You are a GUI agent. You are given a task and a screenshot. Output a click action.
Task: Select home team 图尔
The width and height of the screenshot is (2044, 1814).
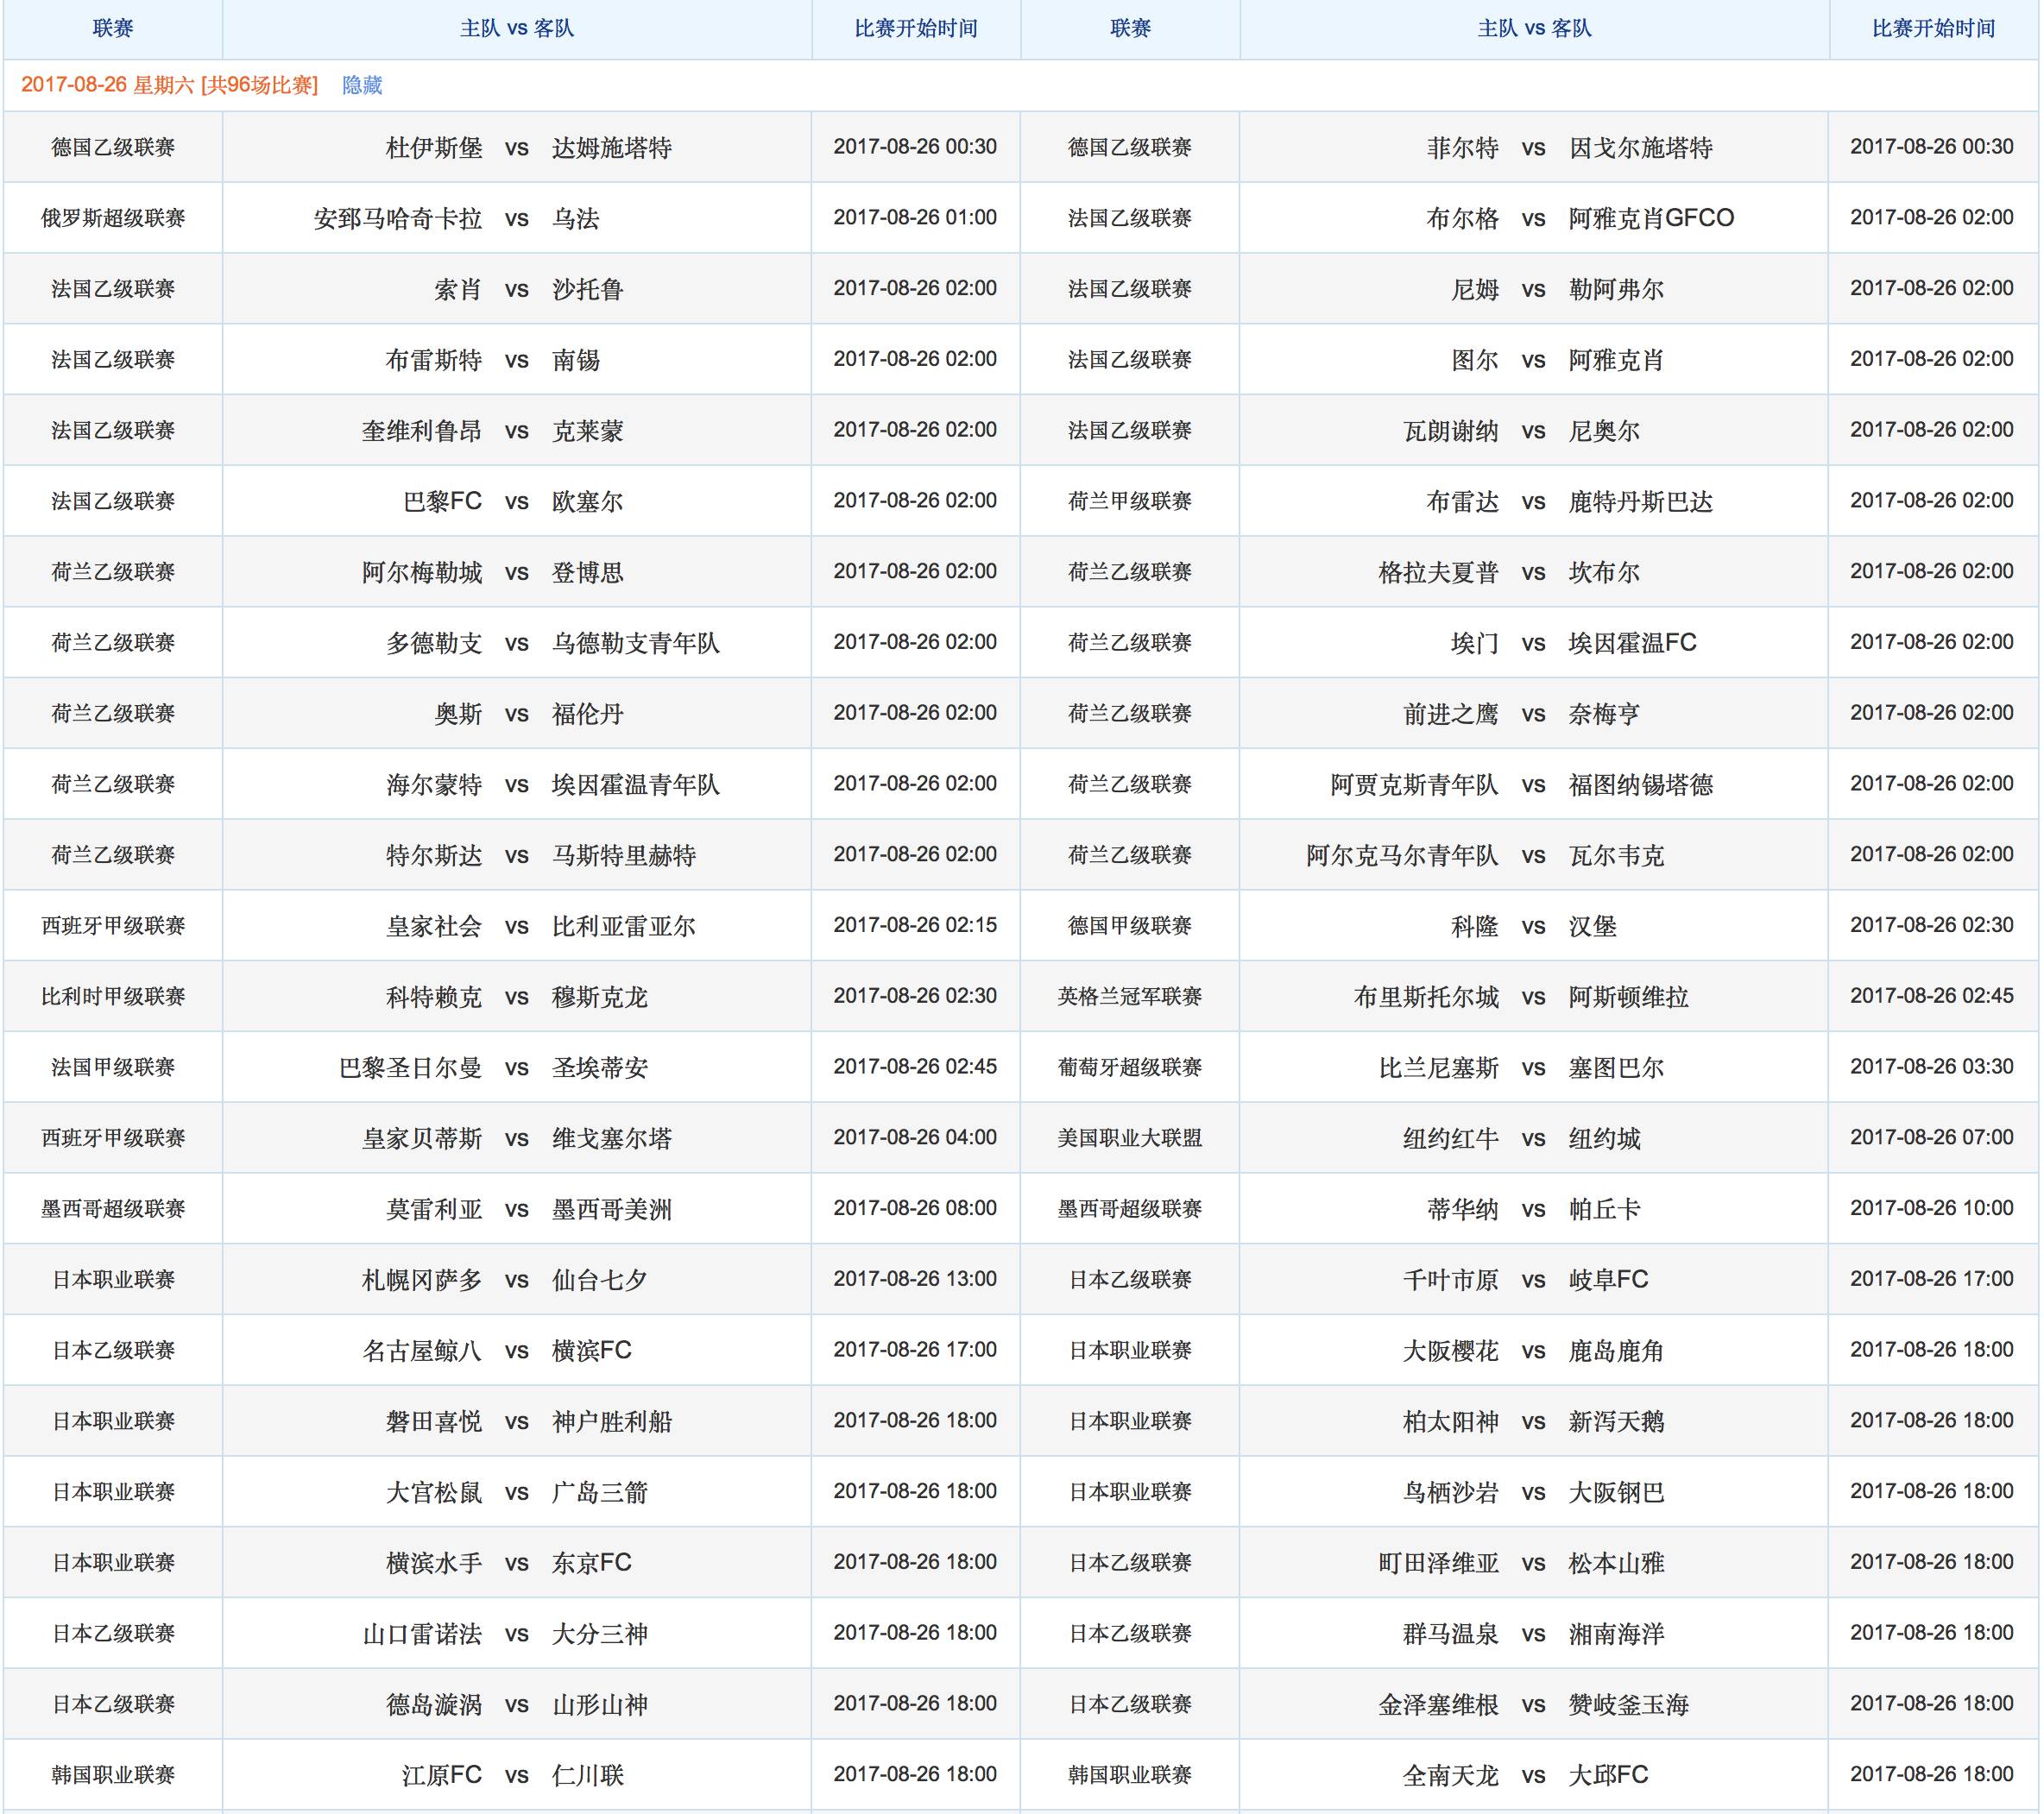tap(1475, 360)
